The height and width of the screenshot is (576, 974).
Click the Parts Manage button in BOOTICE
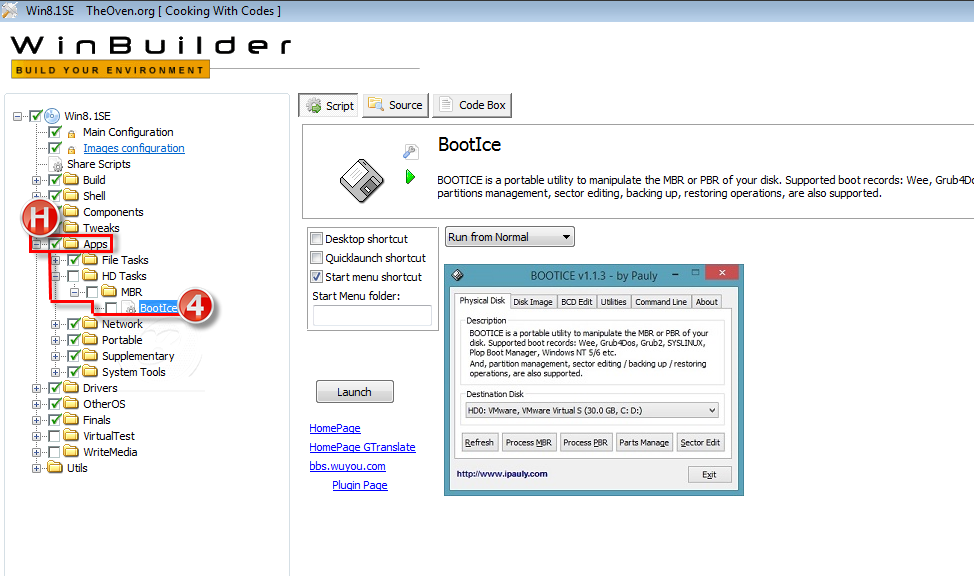click(x=644, y=442)
